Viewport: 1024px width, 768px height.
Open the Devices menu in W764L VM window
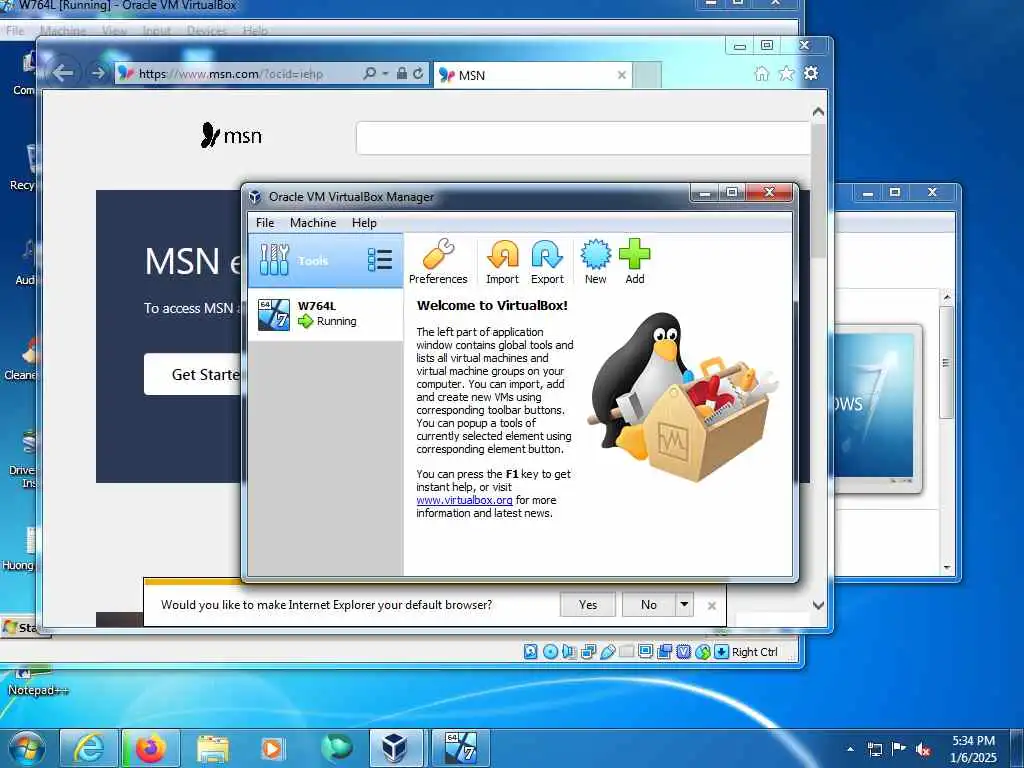[207, 31]
